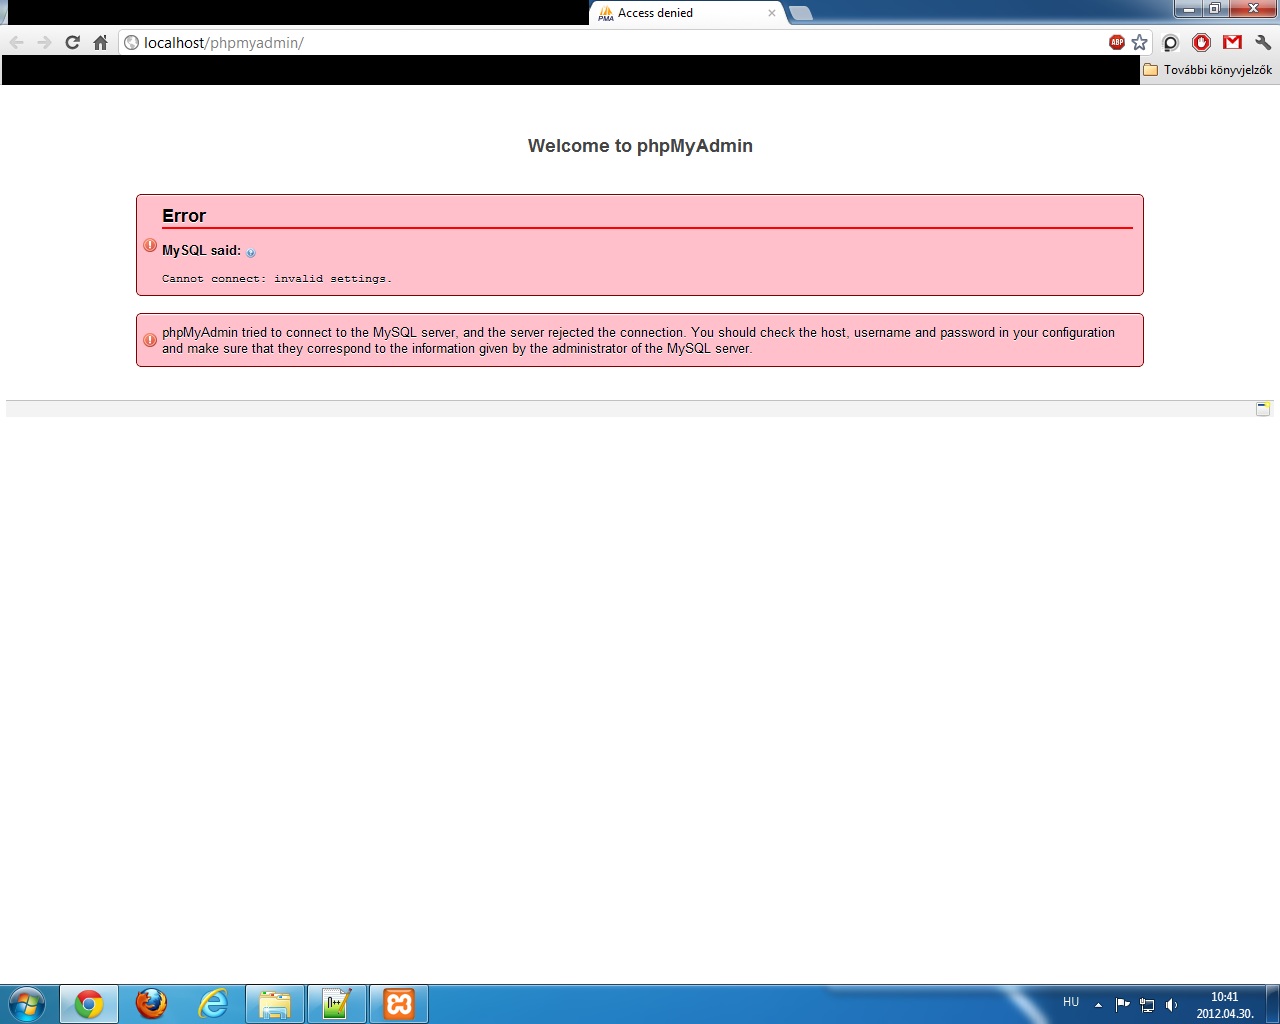Restore down the Chrome window

[1214, 9]
